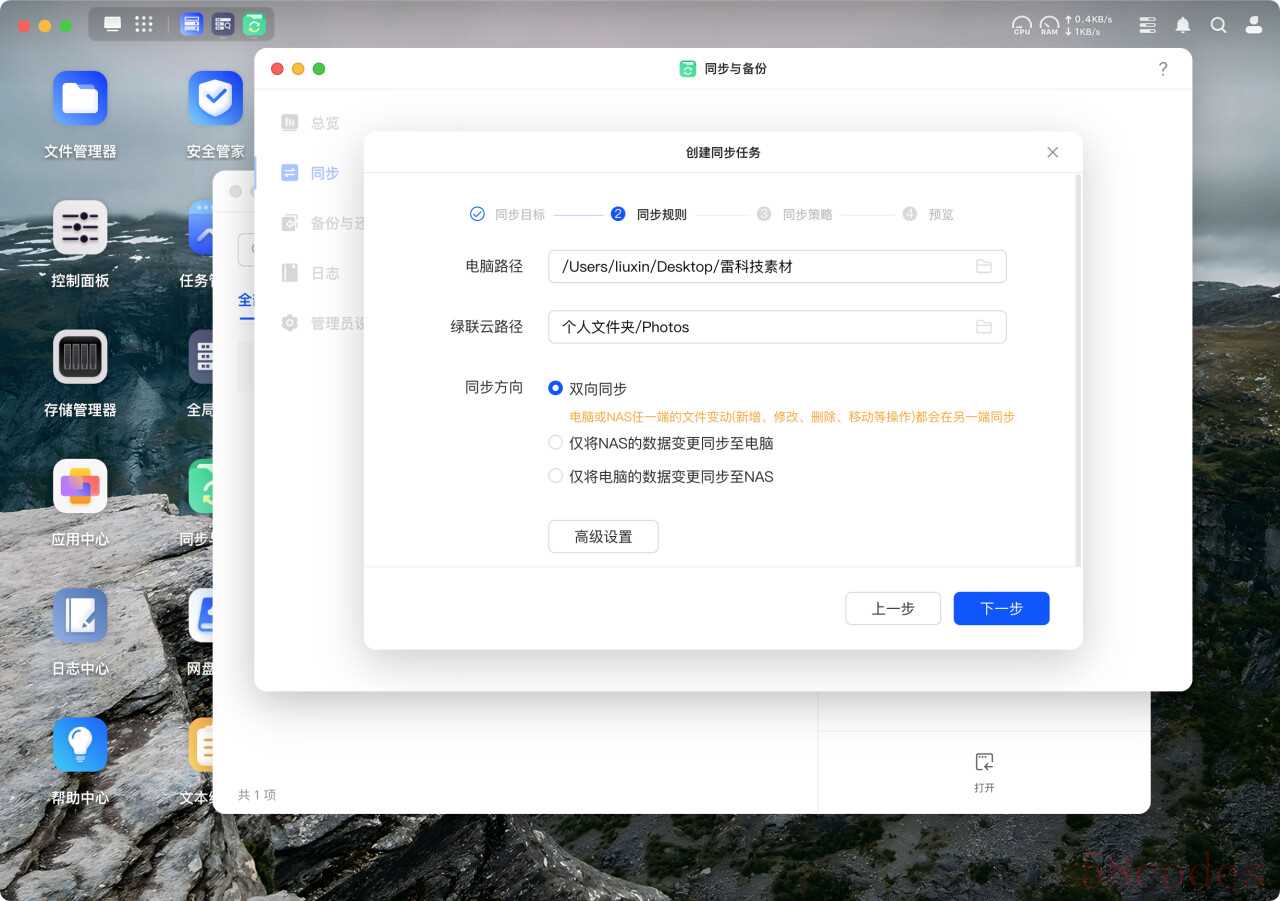Viewport: 1280px width, 901px height.
Task: Open 日志中心 on the desktop
Action: click(x=80, y=616)
